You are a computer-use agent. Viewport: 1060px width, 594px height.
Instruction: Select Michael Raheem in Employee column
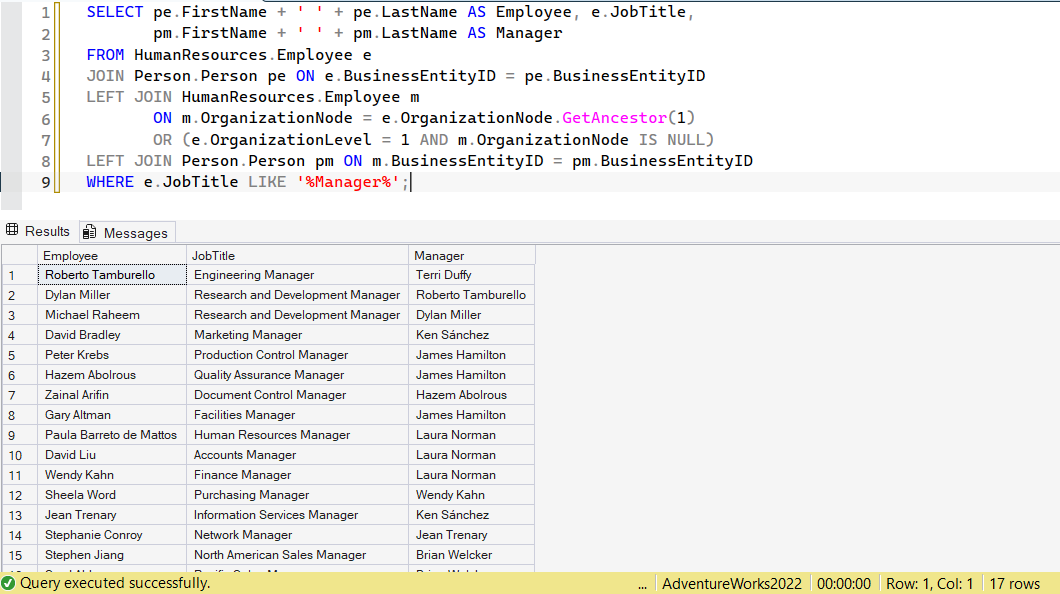click(112, 315)
